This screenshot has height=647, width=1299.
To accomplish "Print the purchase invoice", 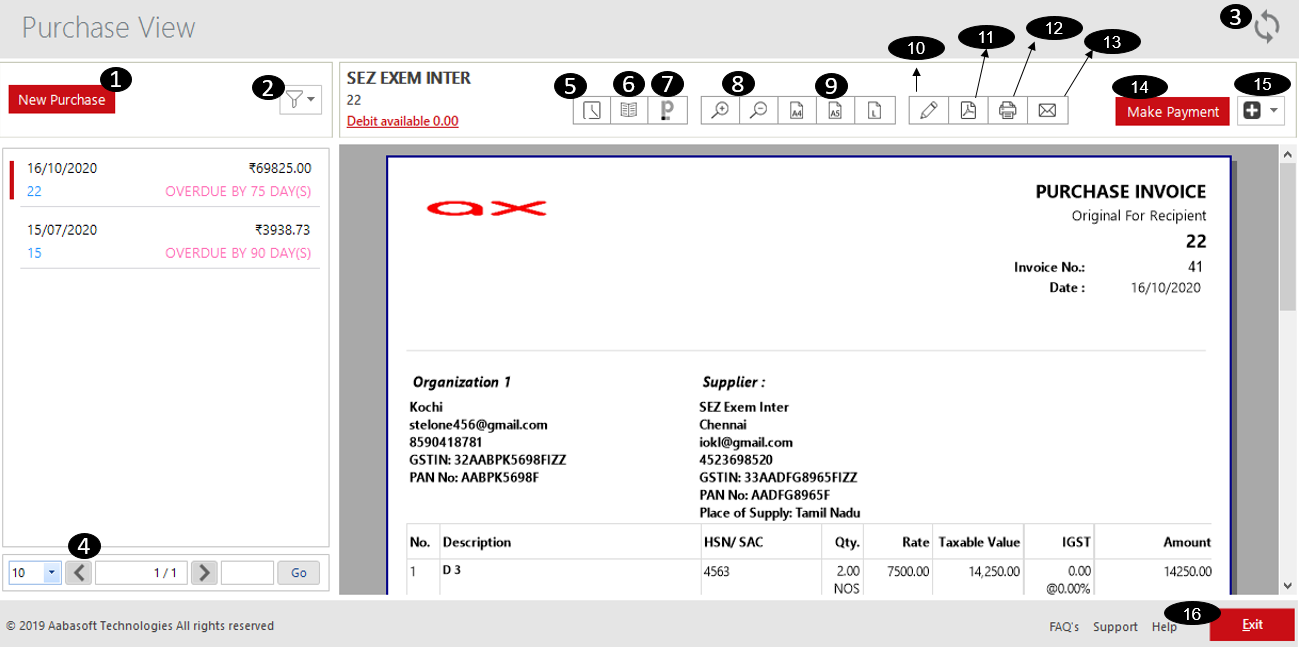I will pos(1007,110).
